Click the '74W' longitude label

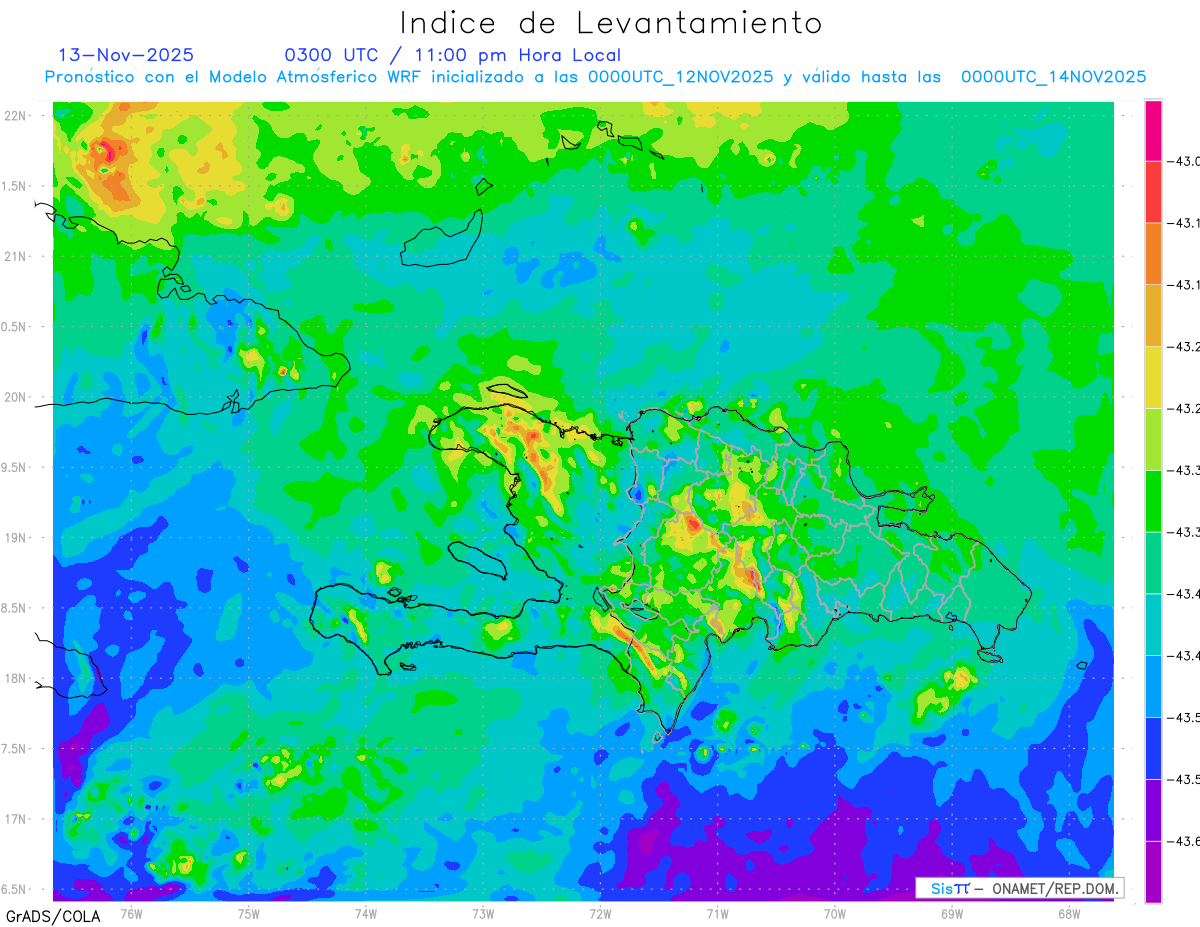(366, 913)
